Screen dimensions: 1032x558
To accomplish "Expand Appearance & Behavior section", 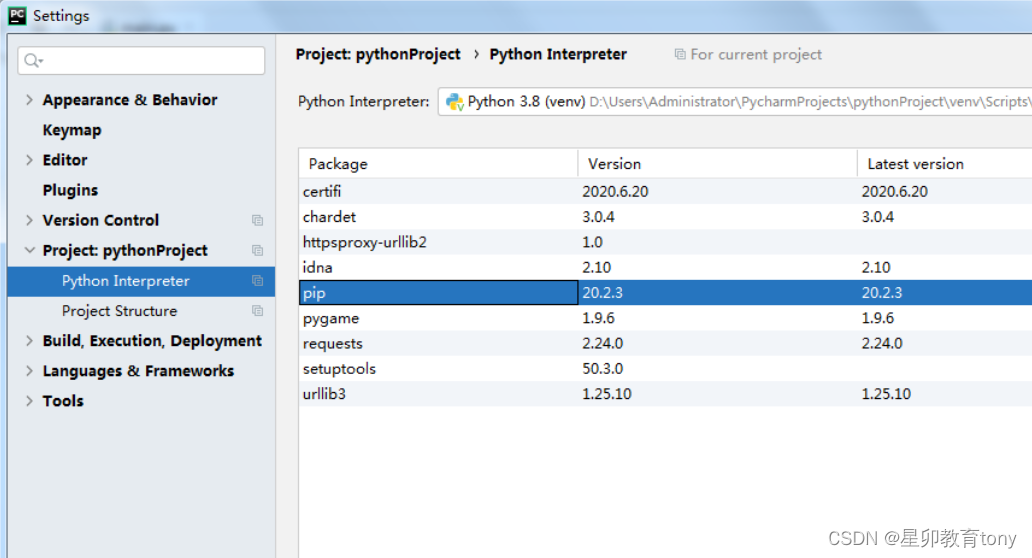I will click(29, 100).
